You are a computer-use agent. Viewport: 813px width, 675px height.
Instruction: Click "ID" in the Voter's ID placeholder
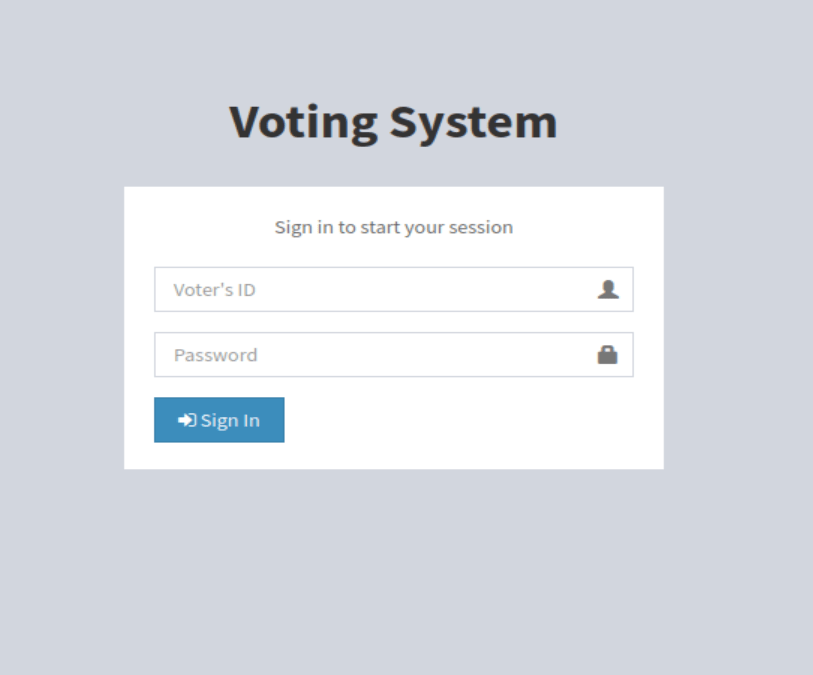[246, 290]
